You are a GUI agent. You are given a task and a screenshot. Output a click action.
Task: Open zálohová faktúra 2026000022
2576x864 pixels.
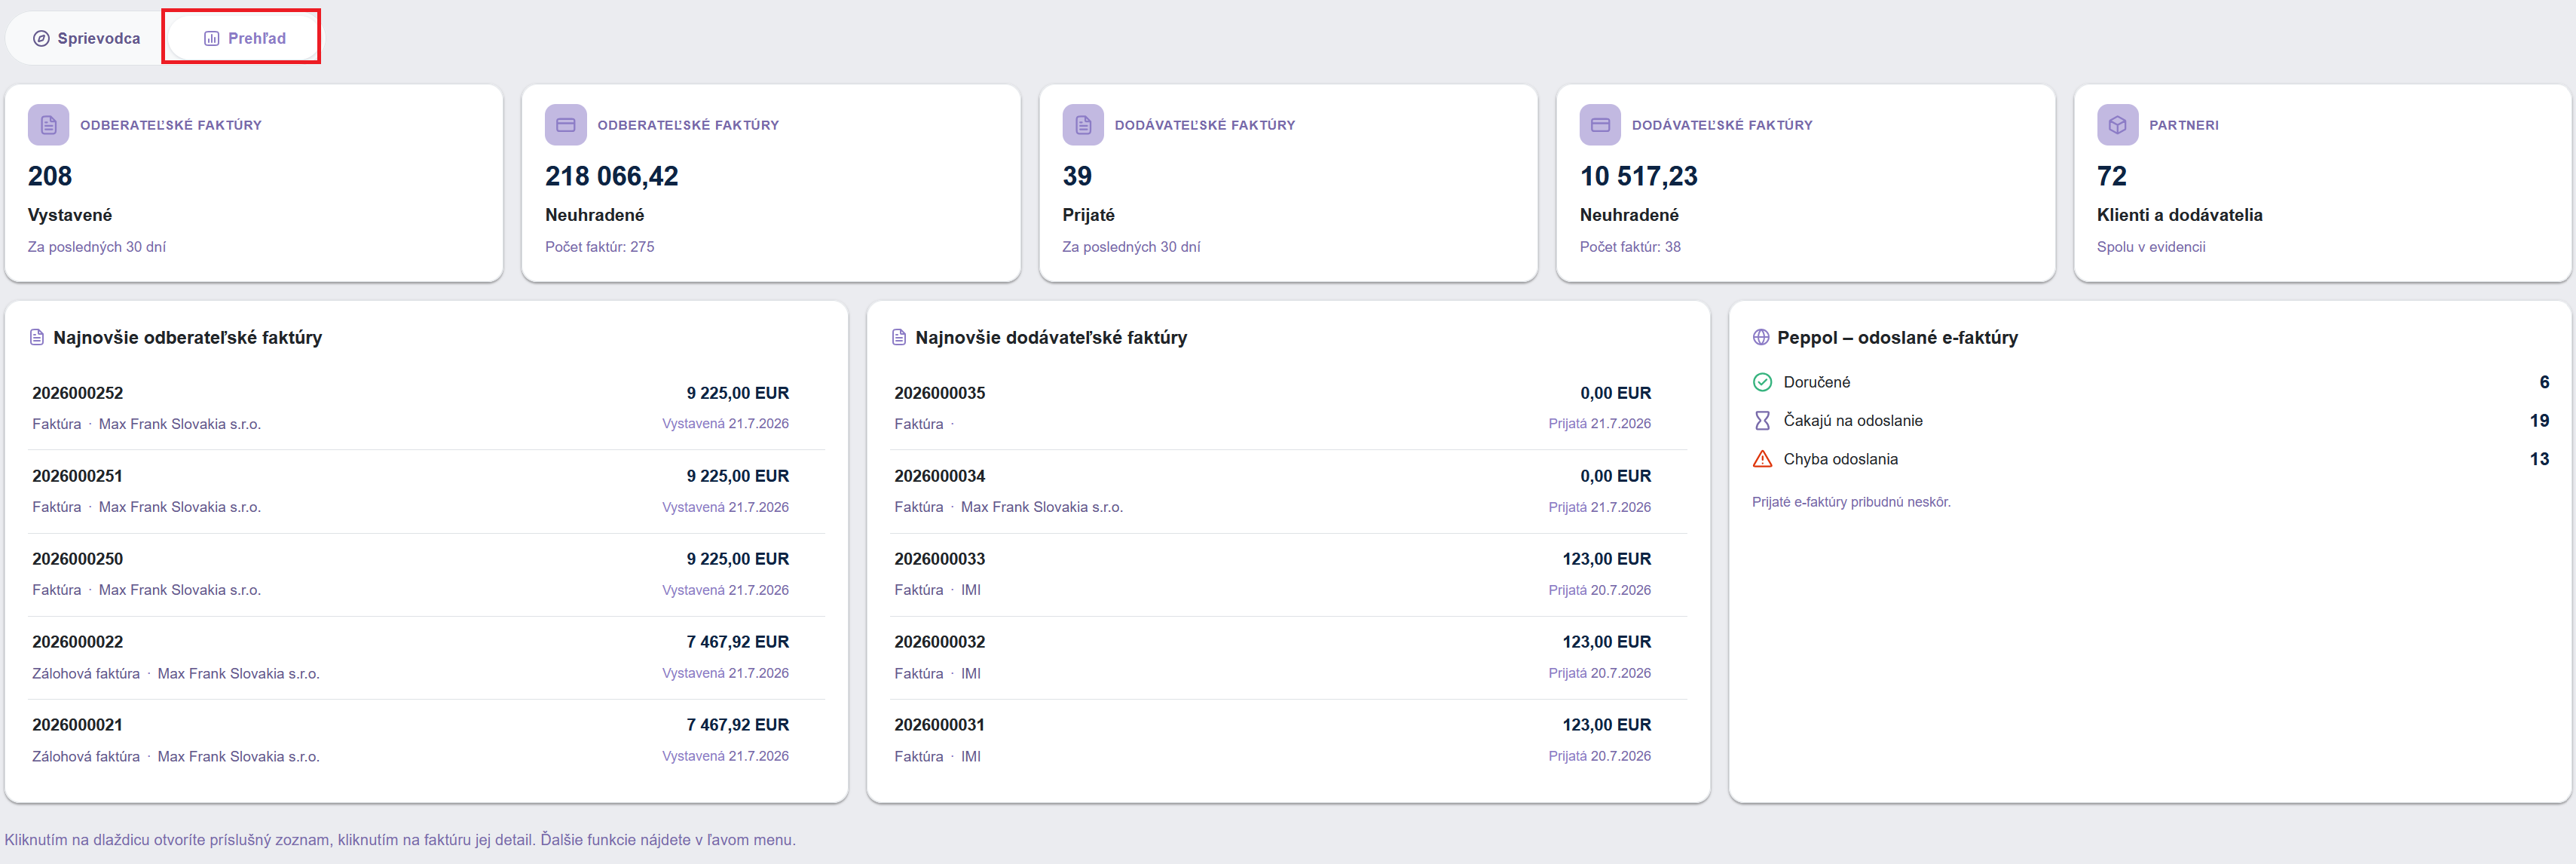(410, 657)
